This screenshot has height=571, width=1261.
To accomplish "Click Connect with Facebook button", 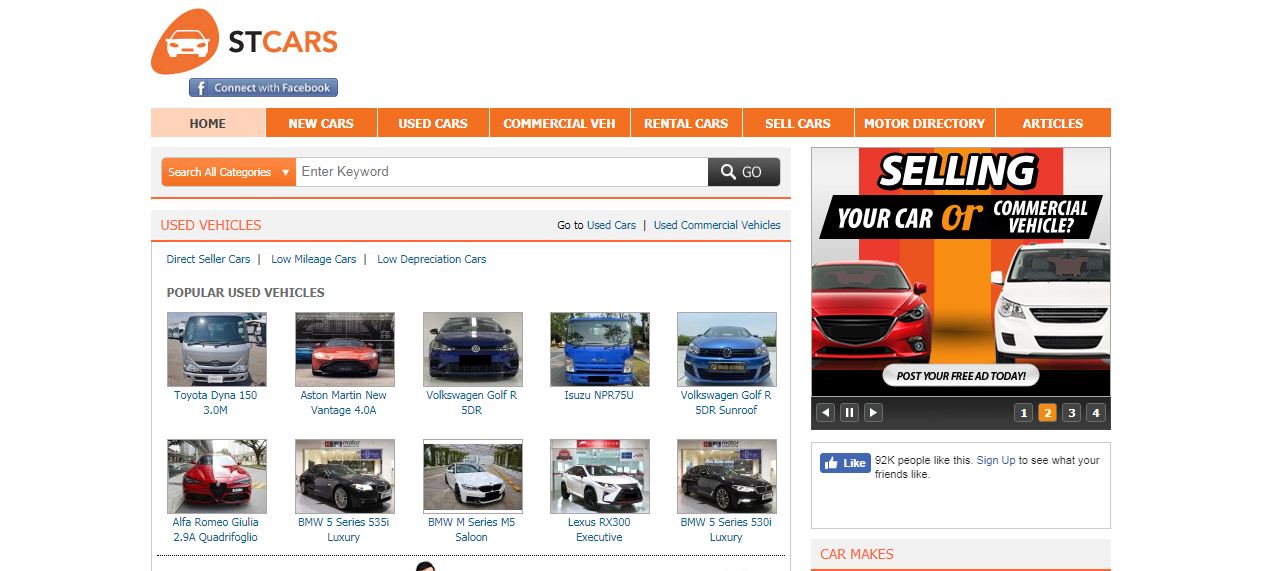I will (x=263, y=88).
